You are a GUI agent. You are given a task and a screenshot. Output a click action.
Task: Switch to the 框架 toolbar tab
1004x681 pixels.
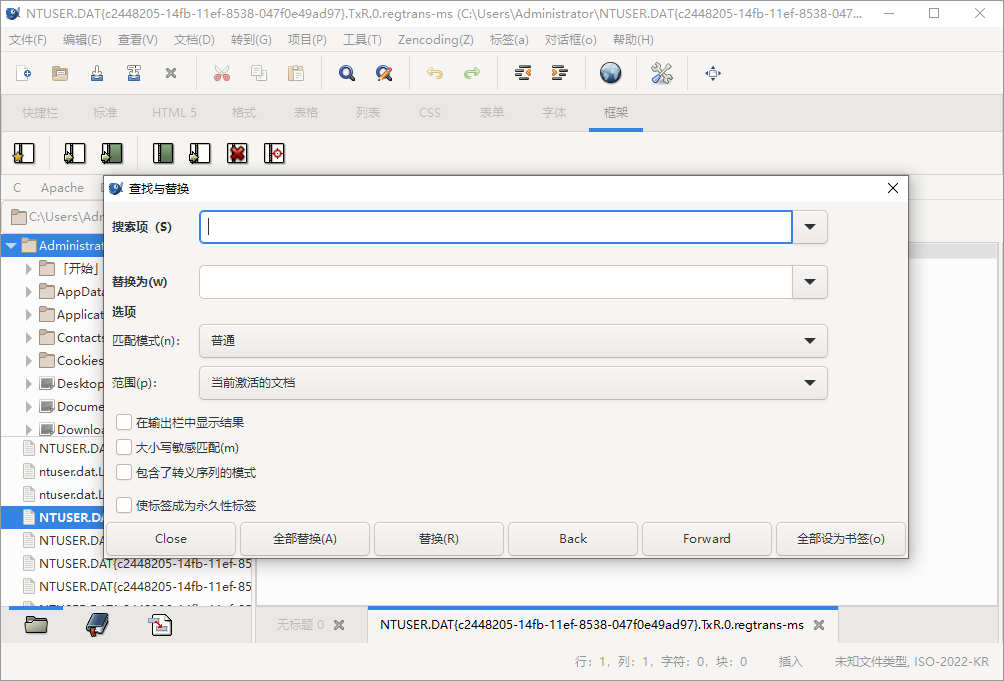click(x=616, y=113)
